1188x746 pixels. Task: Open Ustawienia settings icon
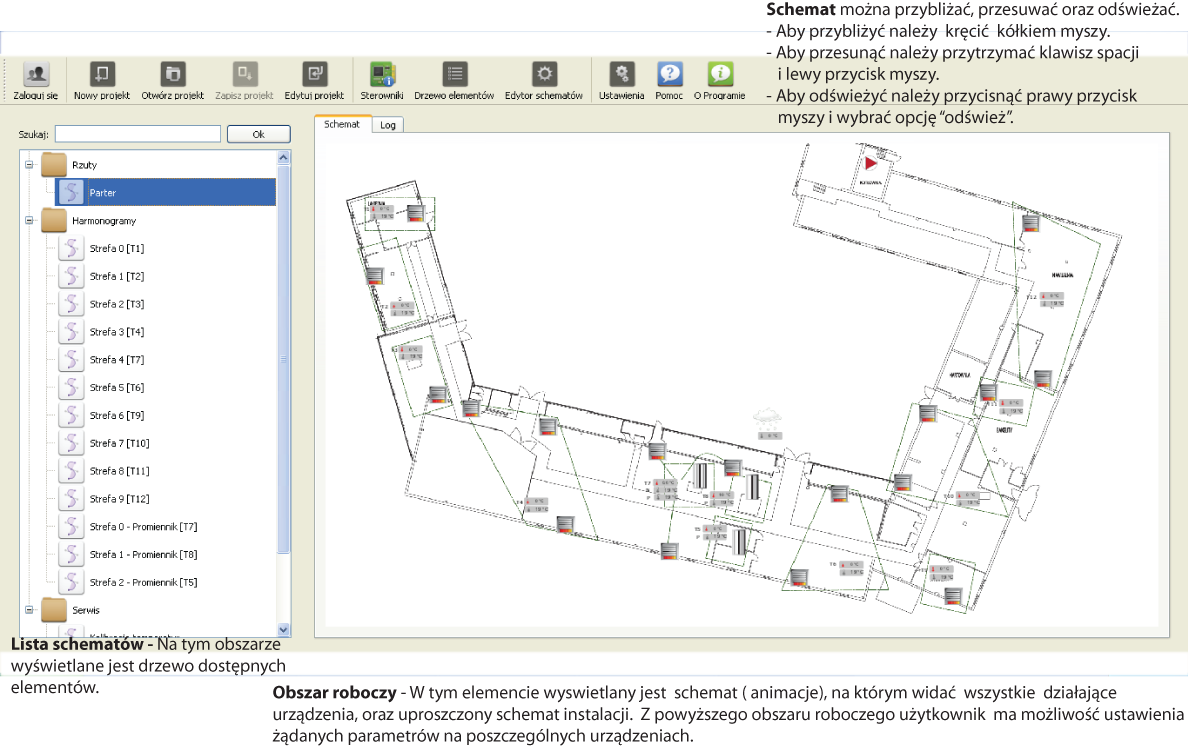point(621,74)
